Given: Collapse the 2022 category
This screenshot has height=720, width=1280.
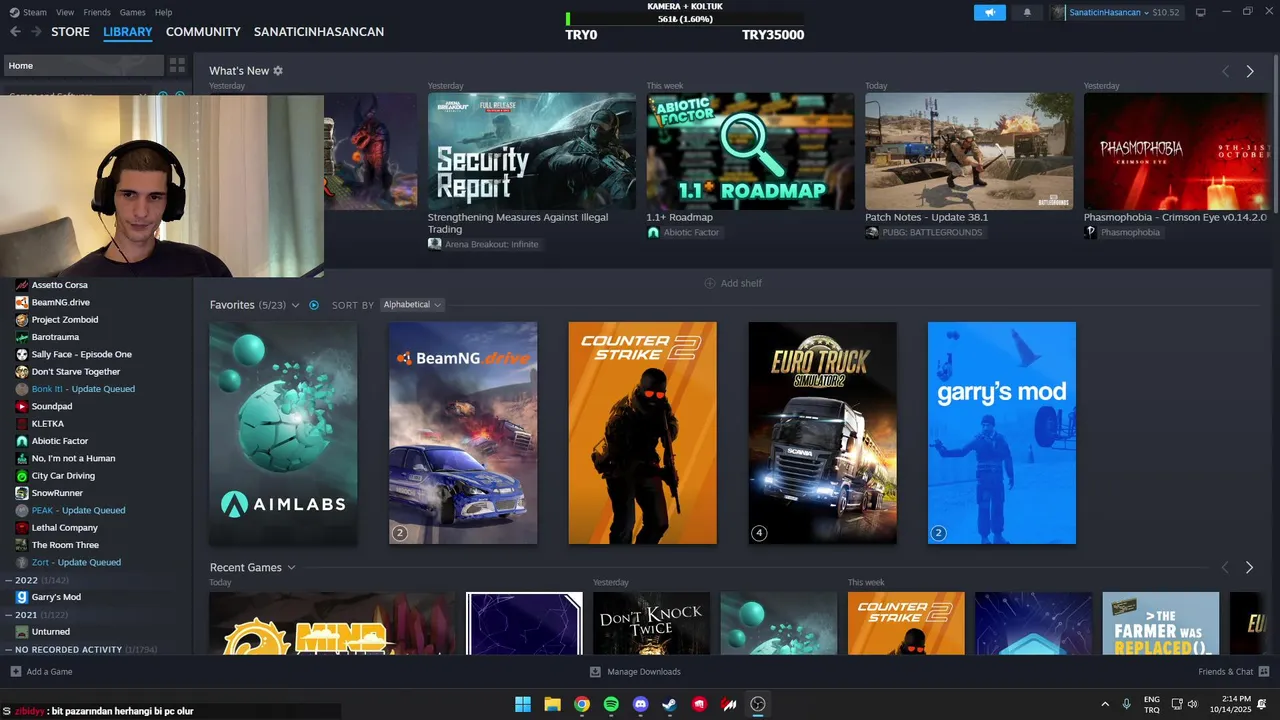Looking at the screenshot, I should pyautogui.click(x=9, y=580).
